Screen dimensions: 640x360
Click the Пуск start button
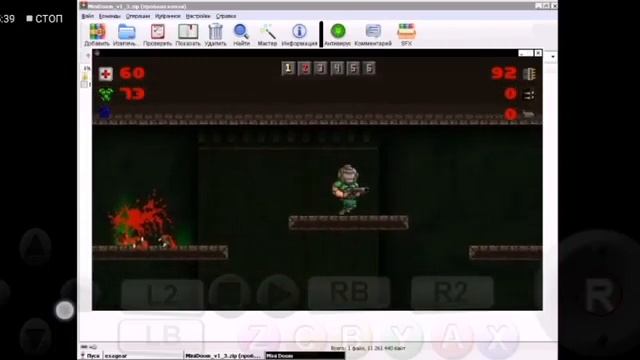(90, 356)
